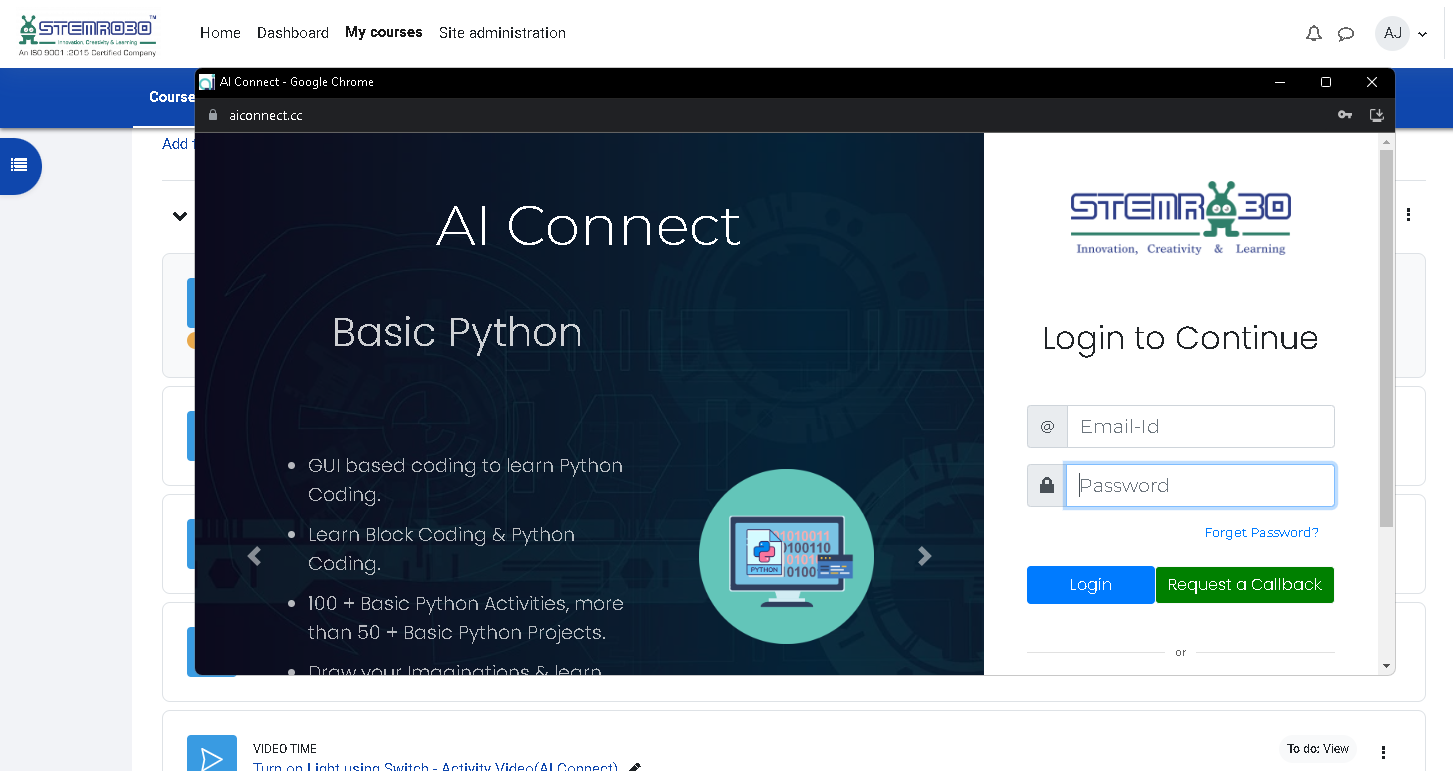This screenshot has height=771, width=1453.
Task: Click the GUI based coding bullet text
Action: (x=465, y=480)
